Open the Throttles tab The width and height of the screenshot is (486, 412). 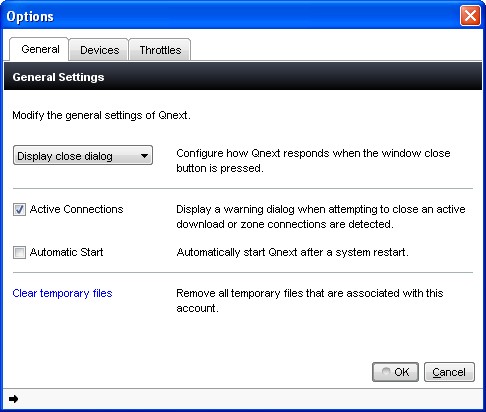[x=160, y=50]
